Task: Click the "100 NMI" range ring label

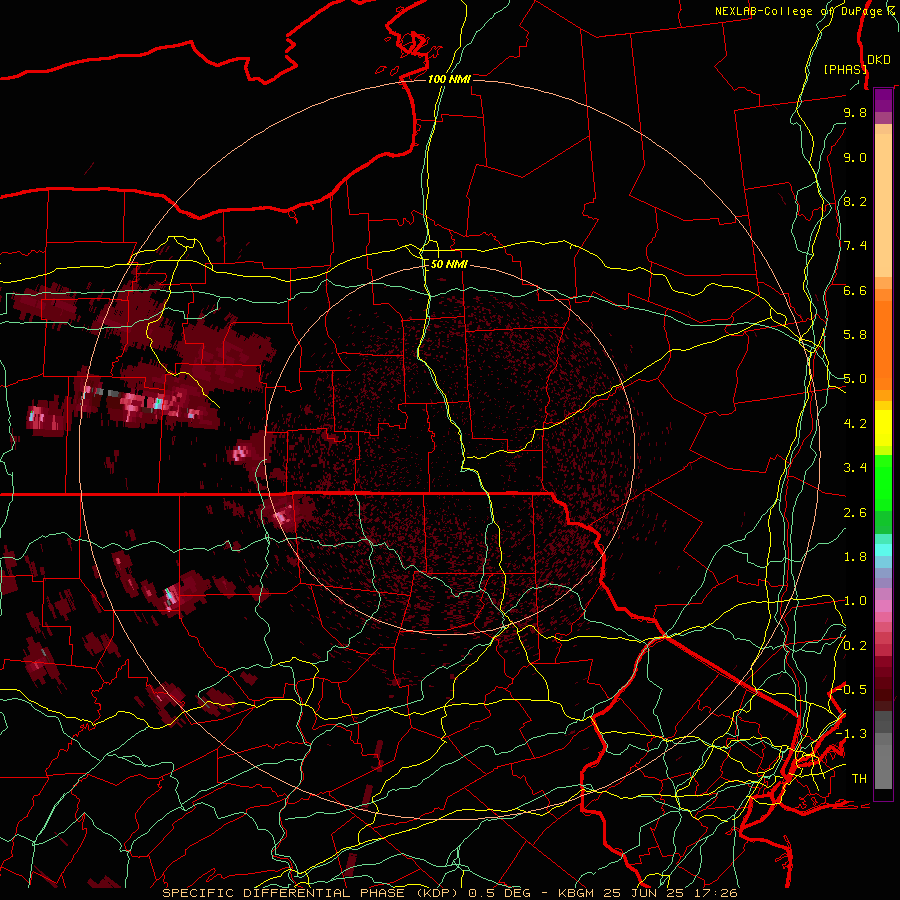Action: pyautogui.click(x=449, y=79)
